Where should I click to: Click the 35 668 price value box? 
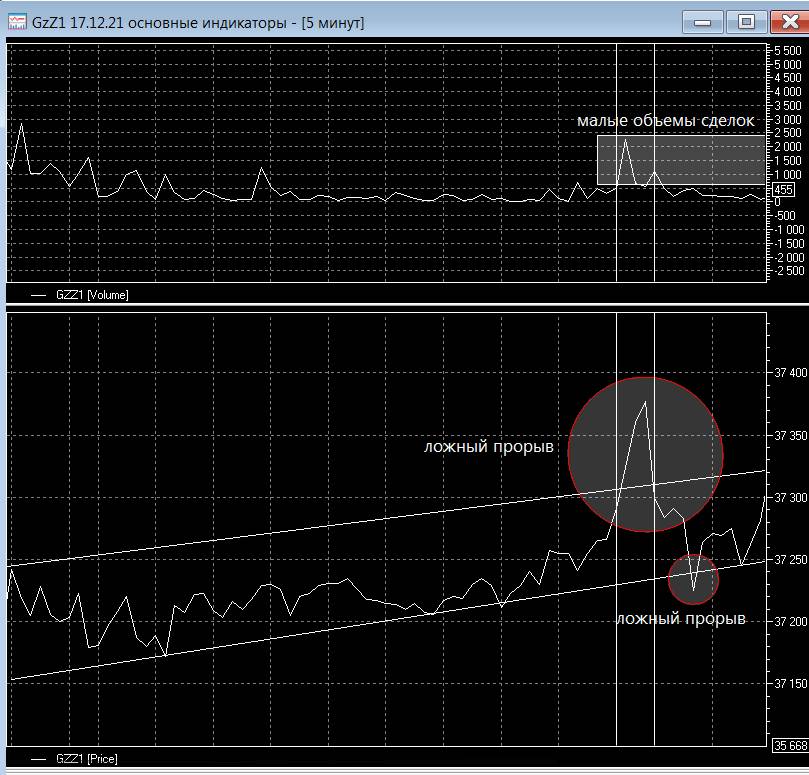tap(790, 745)
